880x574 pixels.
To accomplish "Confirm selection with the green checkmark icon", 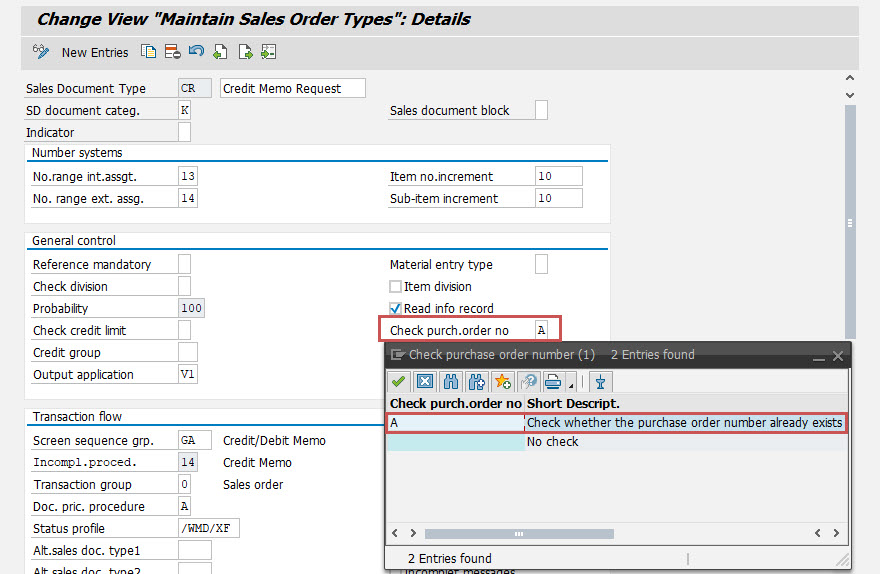I will point(399,381).
